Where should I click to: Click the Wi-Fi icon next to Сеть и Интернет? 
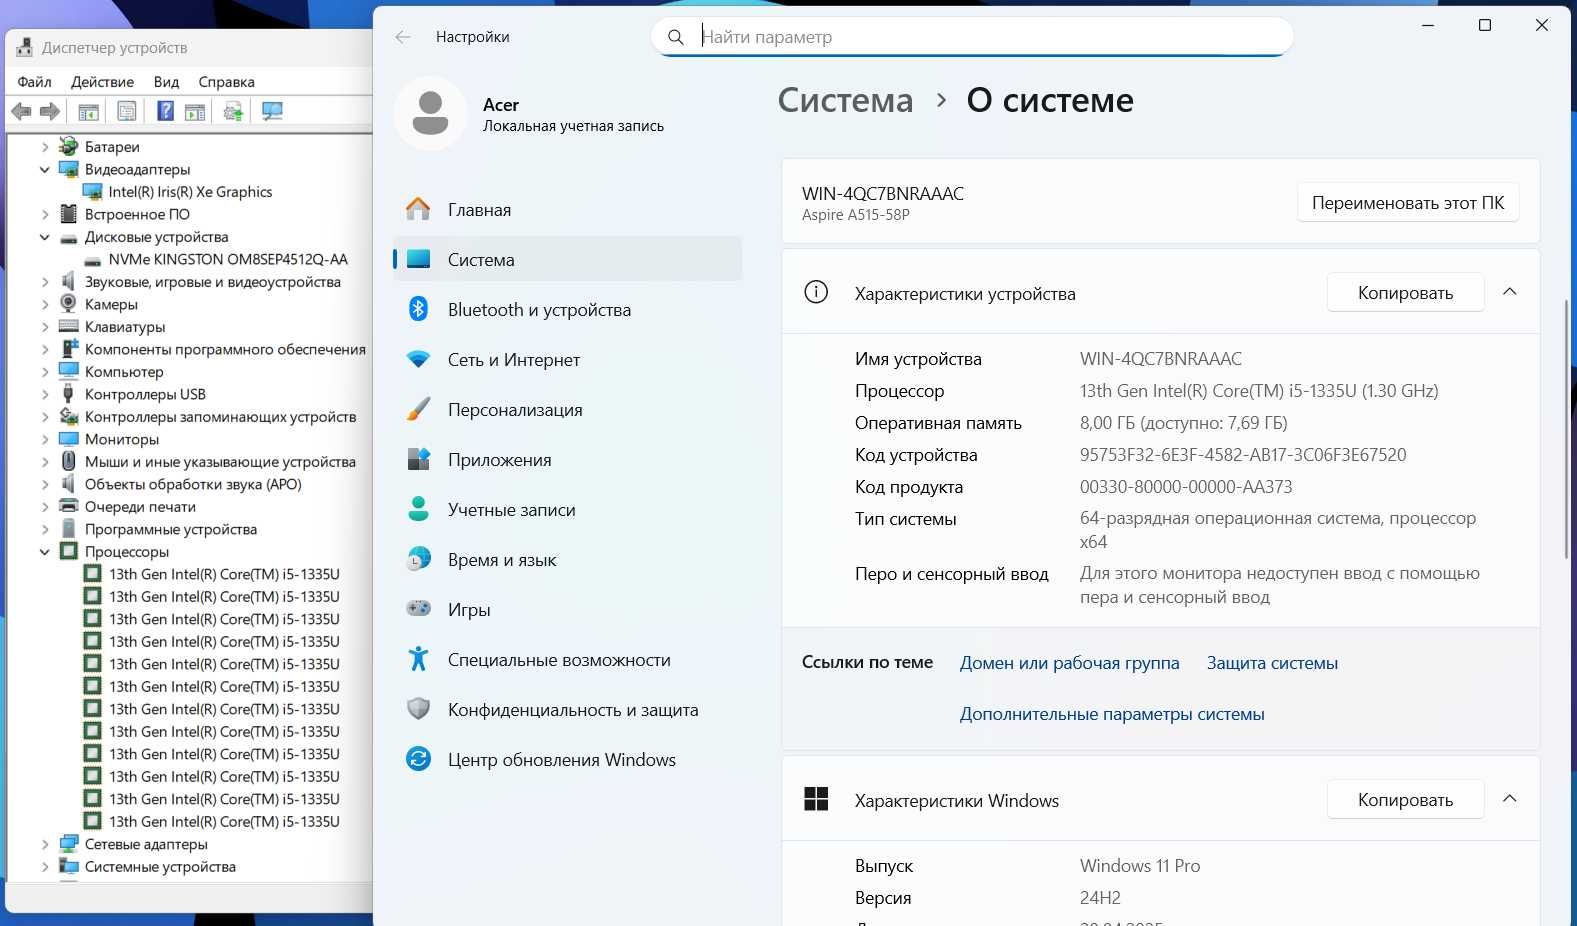tap(418, 359)
